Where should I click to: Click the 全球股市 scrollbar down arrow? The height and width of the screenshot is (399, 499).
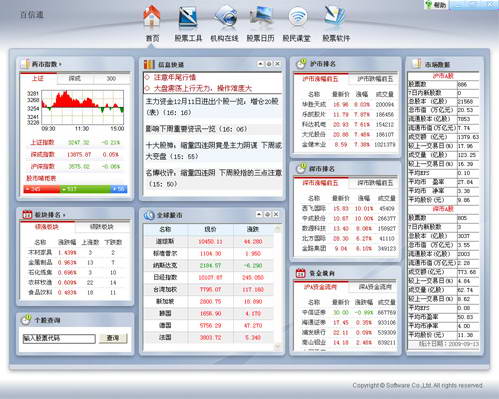pos(277,347)
